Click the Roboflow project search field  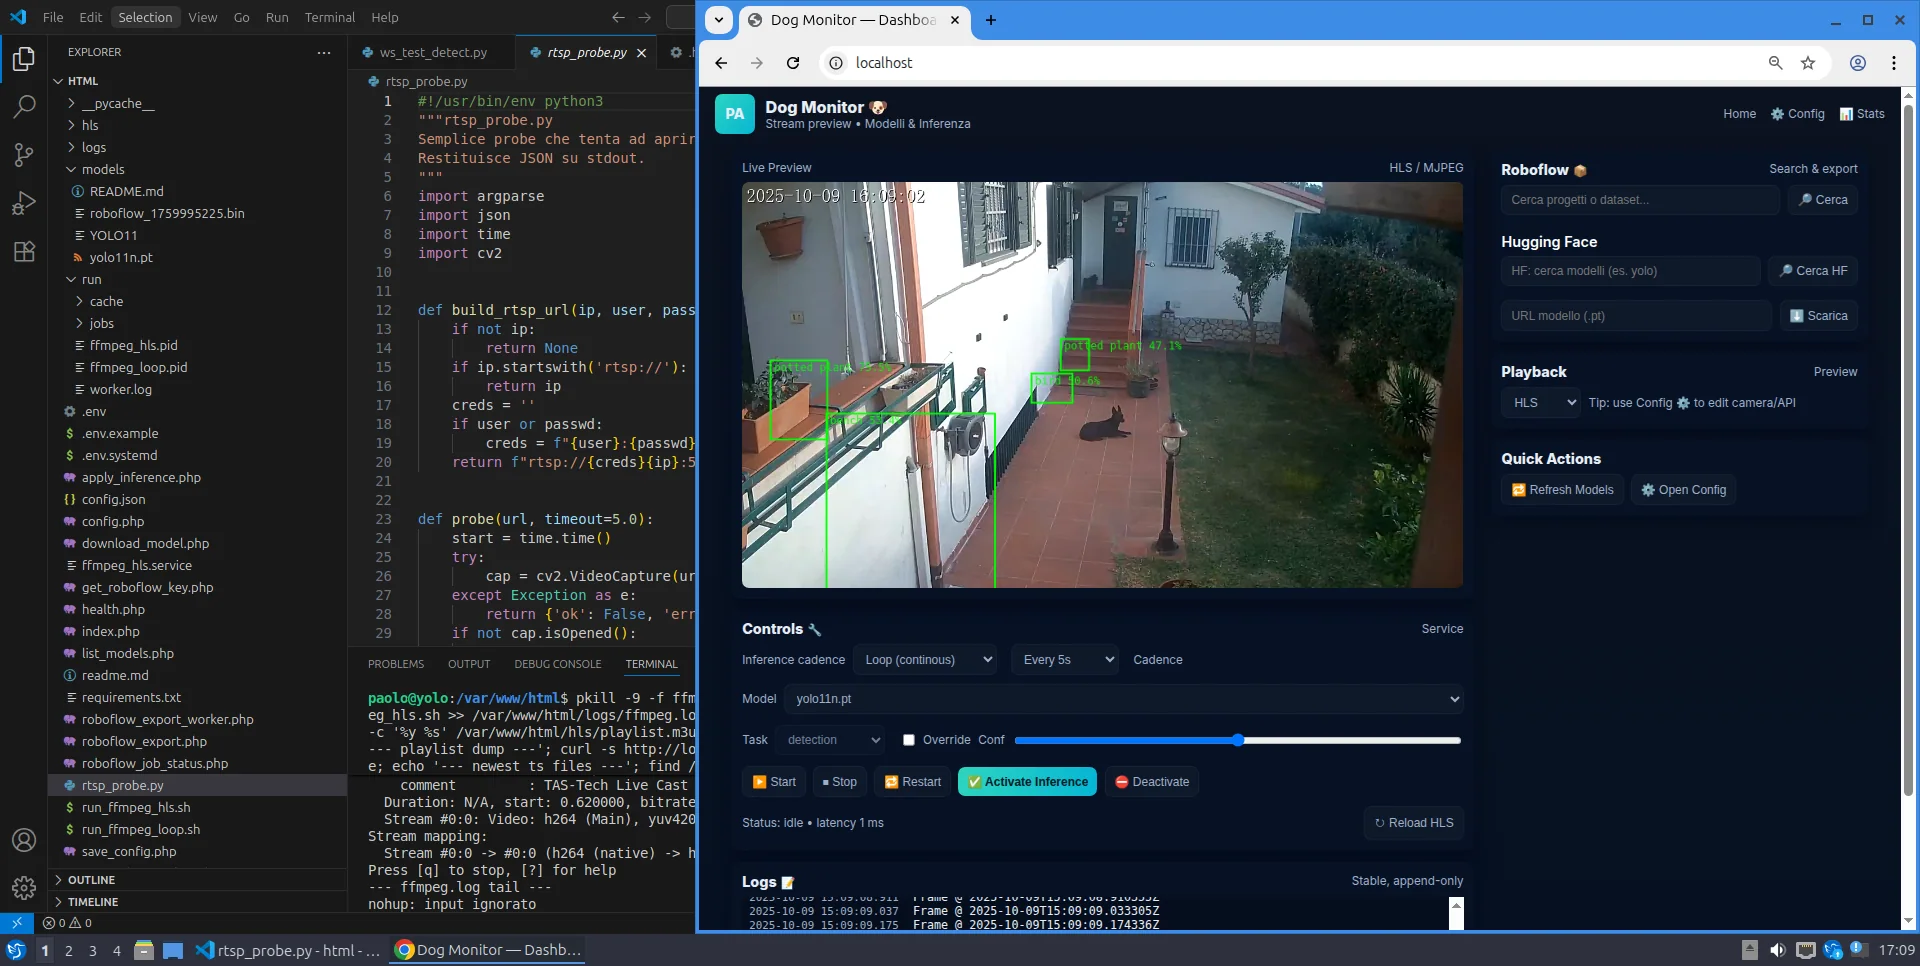pyautogui.click(x=1639, y=200)
